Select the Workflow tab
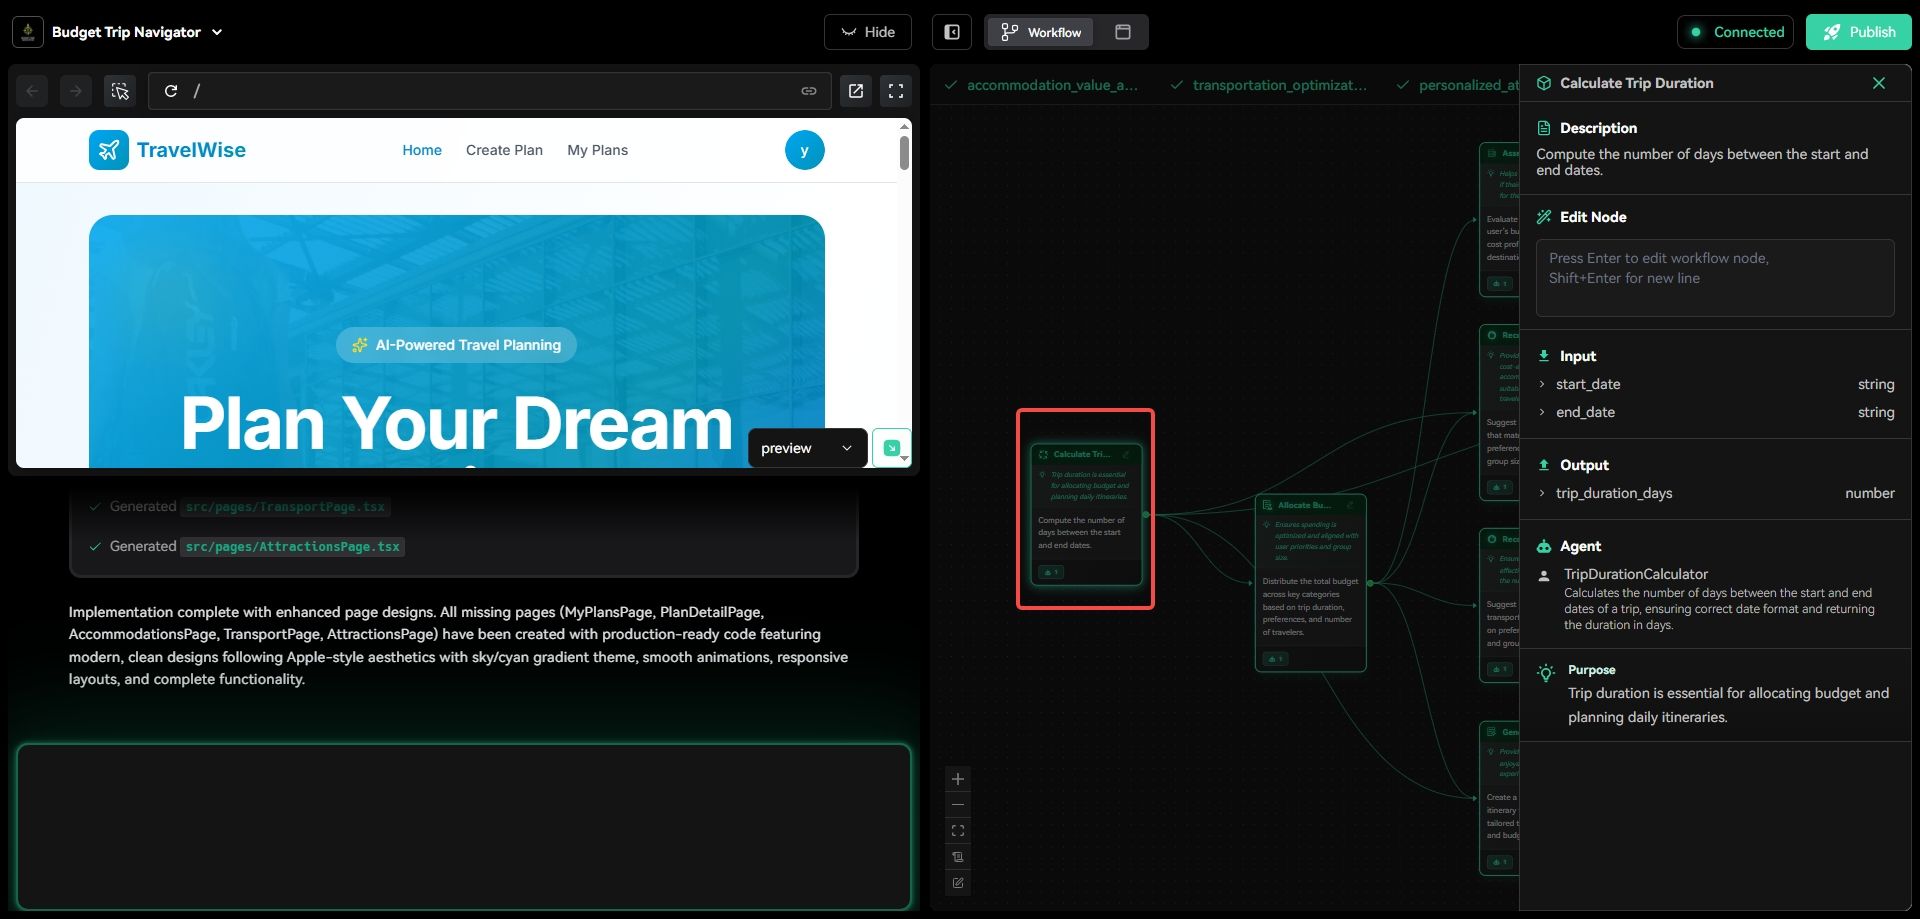 [x=1042, y=32]
